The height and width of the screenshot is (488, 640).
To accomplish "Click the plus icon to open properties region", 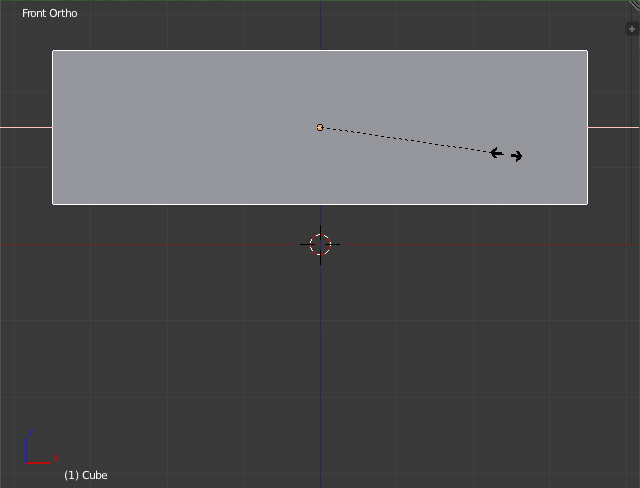I will (x=631, y=30).
